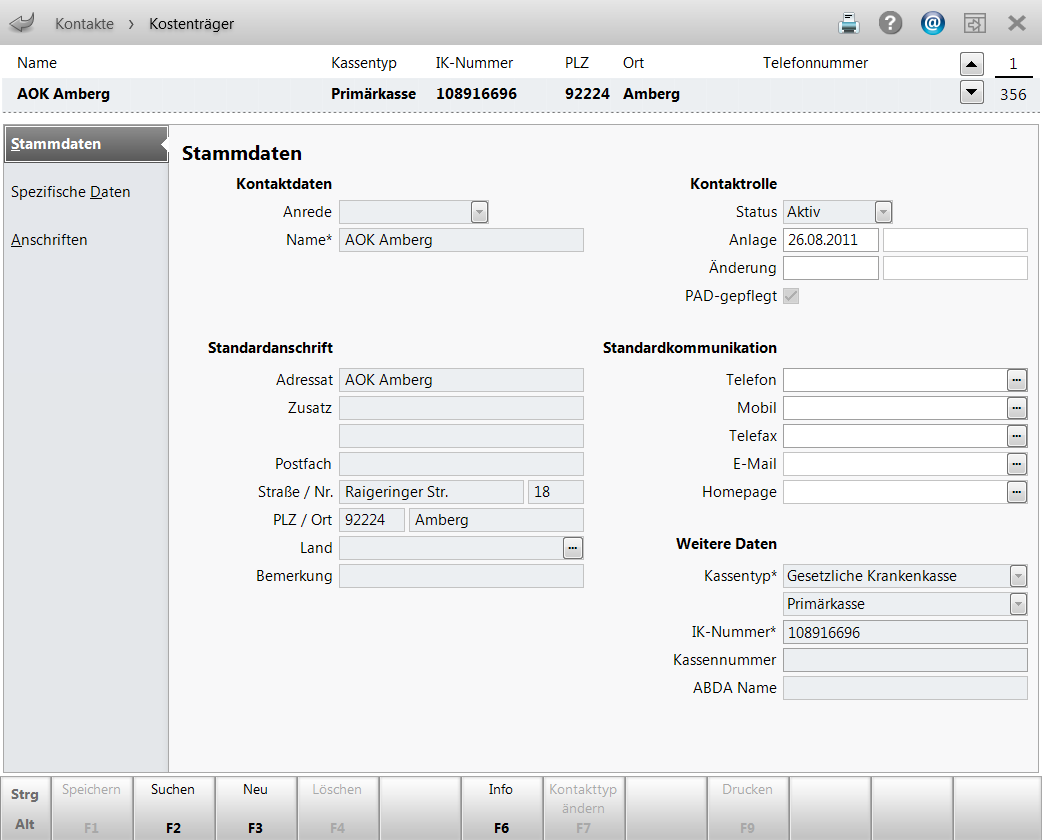Click Kontakttyp ändern F7 button
This screenshot has width=1042, height=840.
pyautogui.click(x=583, y=808)
